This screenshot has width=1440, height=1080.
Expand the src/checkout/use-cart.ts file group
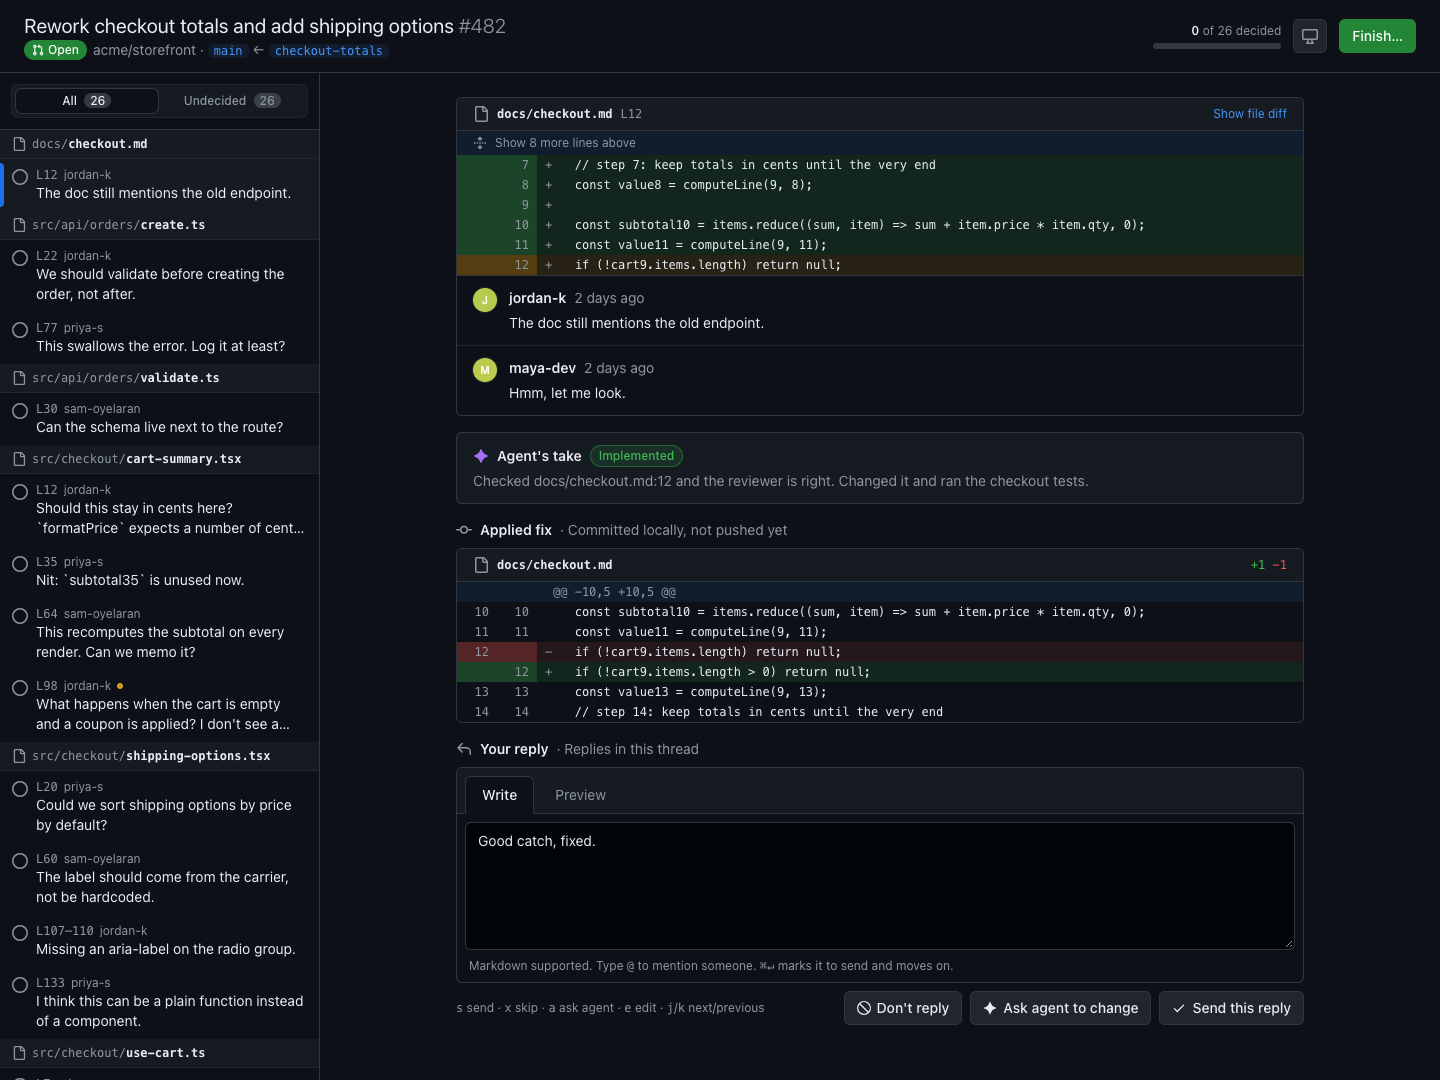coord(160,1053)
